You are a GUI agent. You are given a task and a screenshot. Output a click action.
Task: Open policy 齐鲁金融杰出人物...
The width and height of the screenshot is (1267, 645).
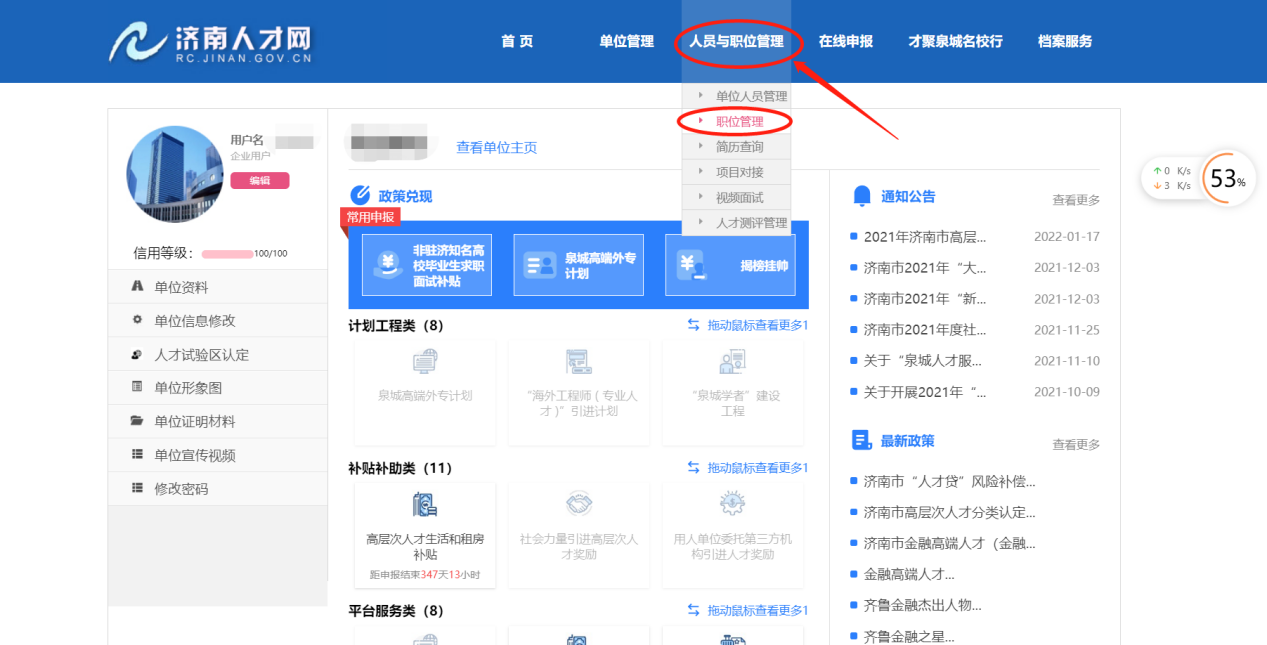pos(923,606)
